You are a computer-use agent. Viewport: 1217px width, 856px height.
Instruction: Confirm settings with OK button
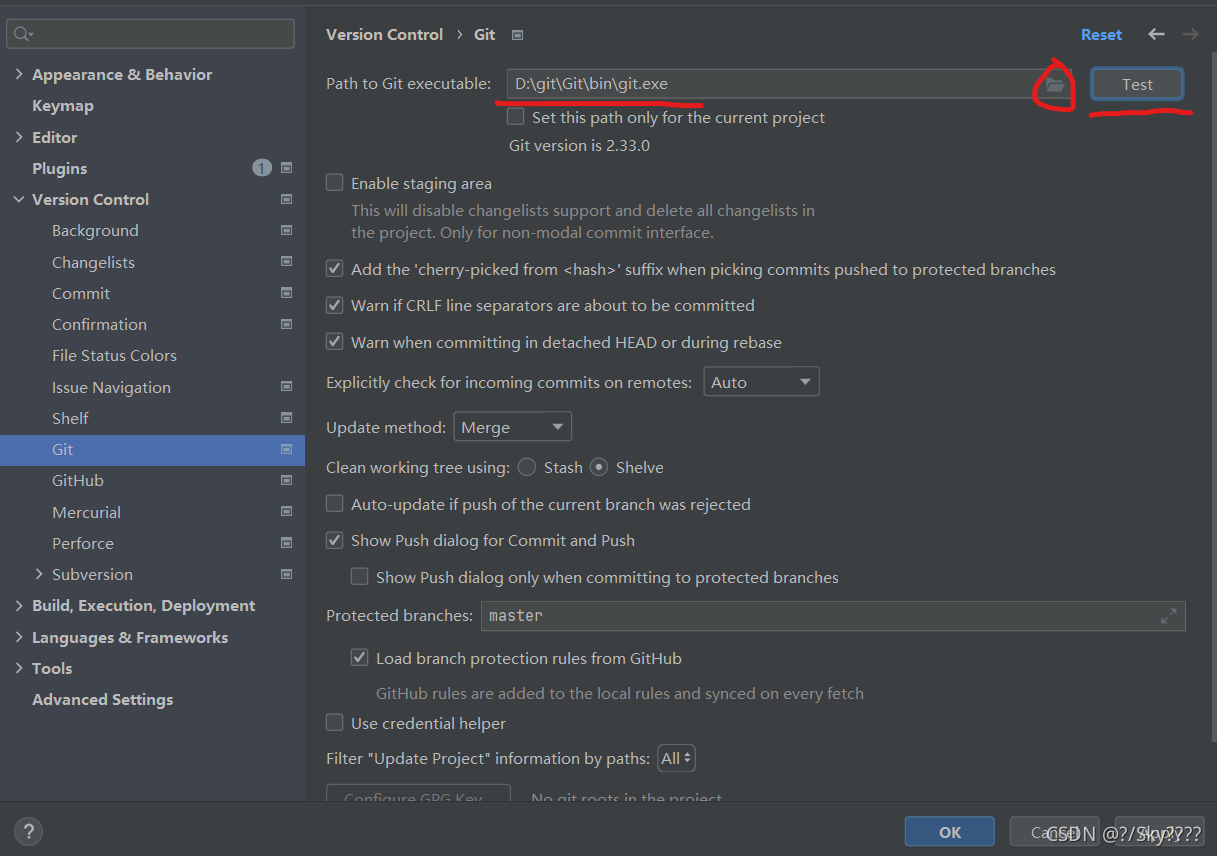pos(950,831)
